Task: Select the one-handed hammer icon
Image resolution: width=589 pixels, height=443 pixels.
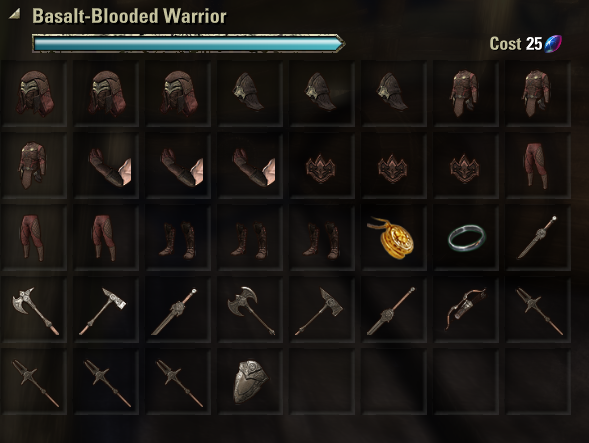Action: coord(106,310)
